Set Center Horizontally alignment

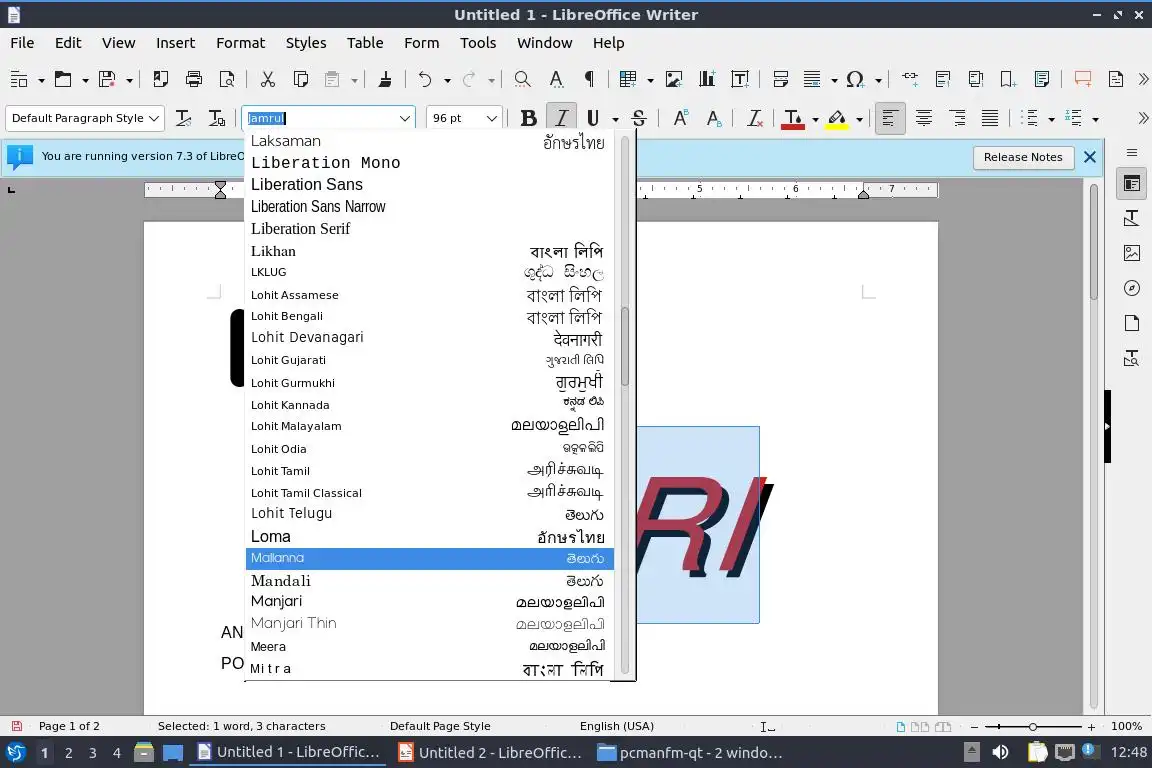(x=924, y=118)
